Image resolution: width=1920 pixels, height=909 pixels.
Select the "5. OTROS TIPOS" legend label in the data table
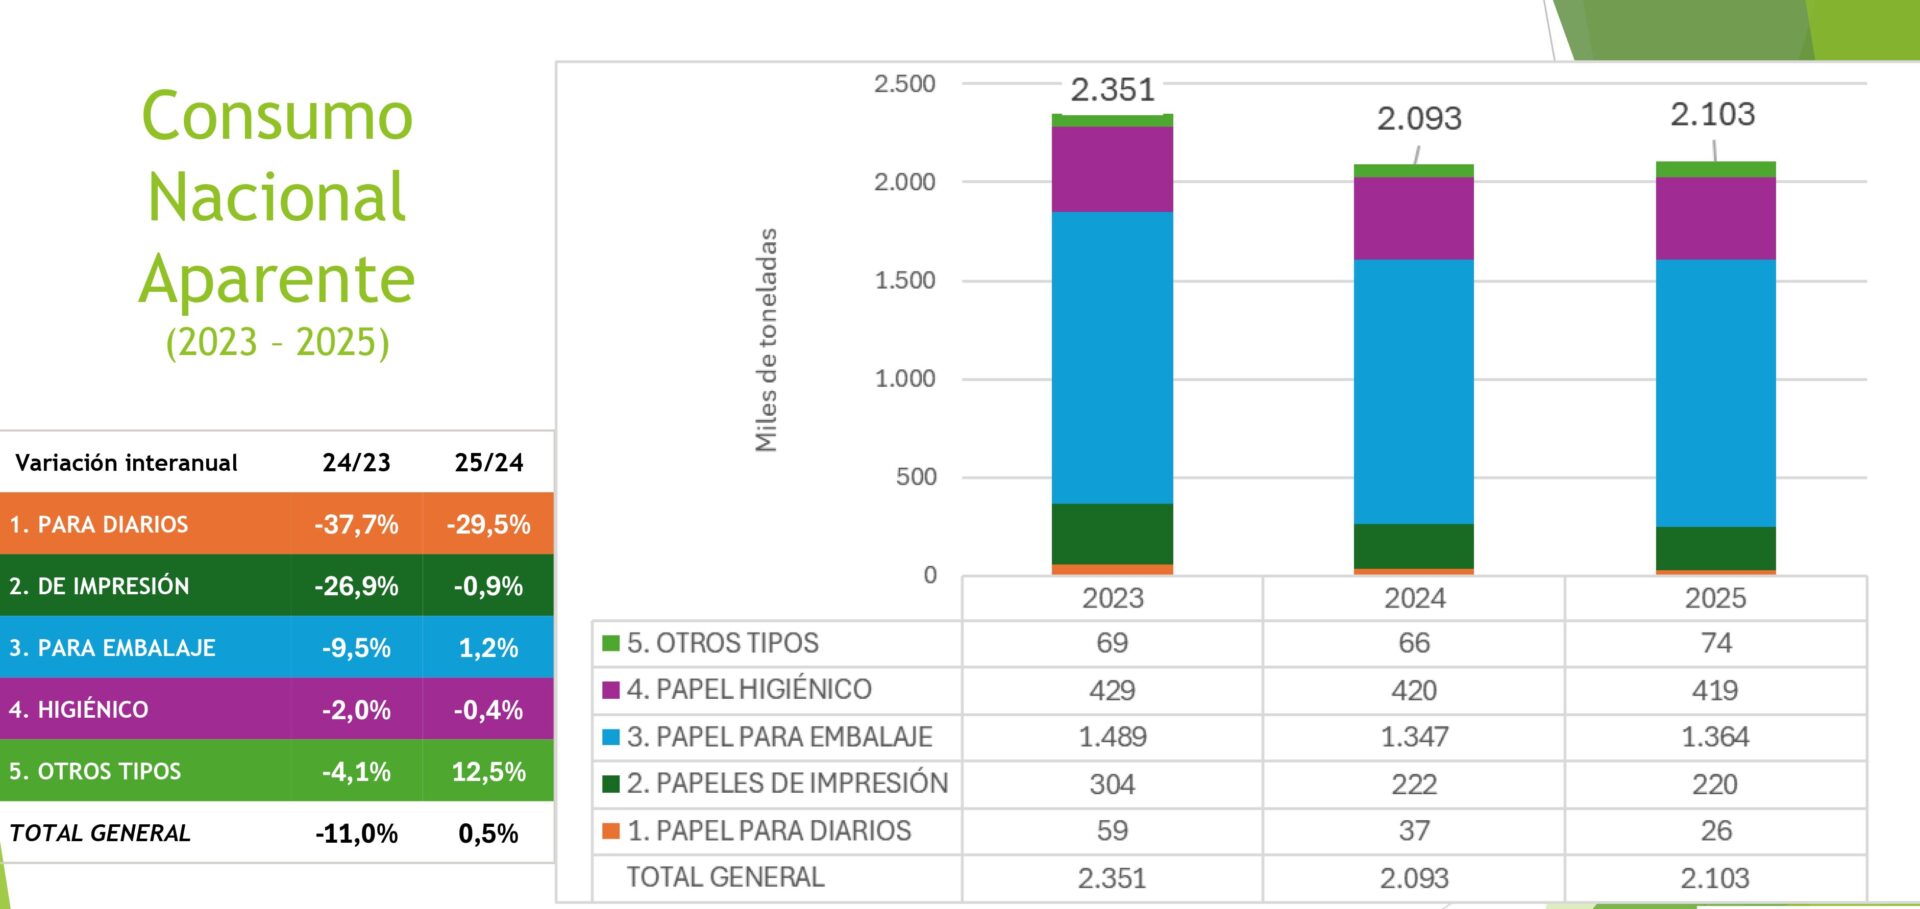pos(723,643)
